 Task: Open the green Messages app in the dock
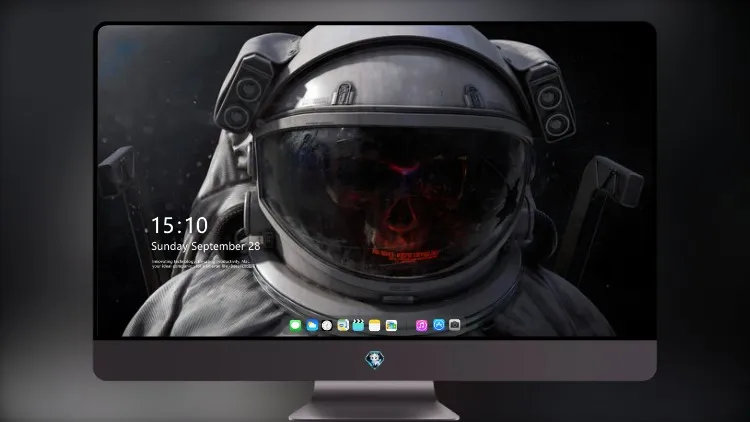[296, 325]
